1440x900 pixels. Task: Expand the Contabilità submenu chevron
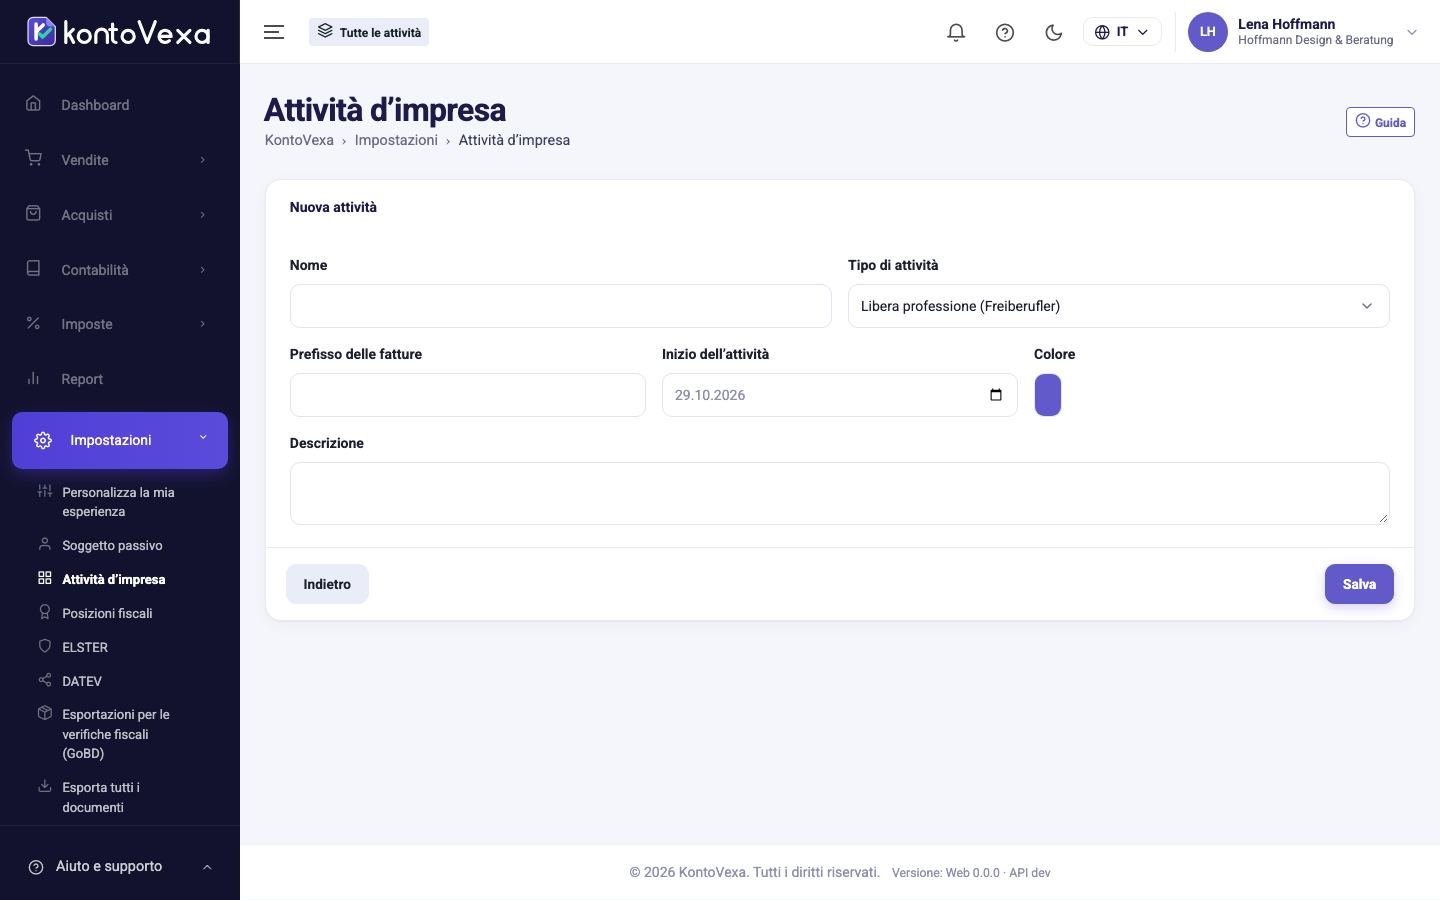coord(202,270)
